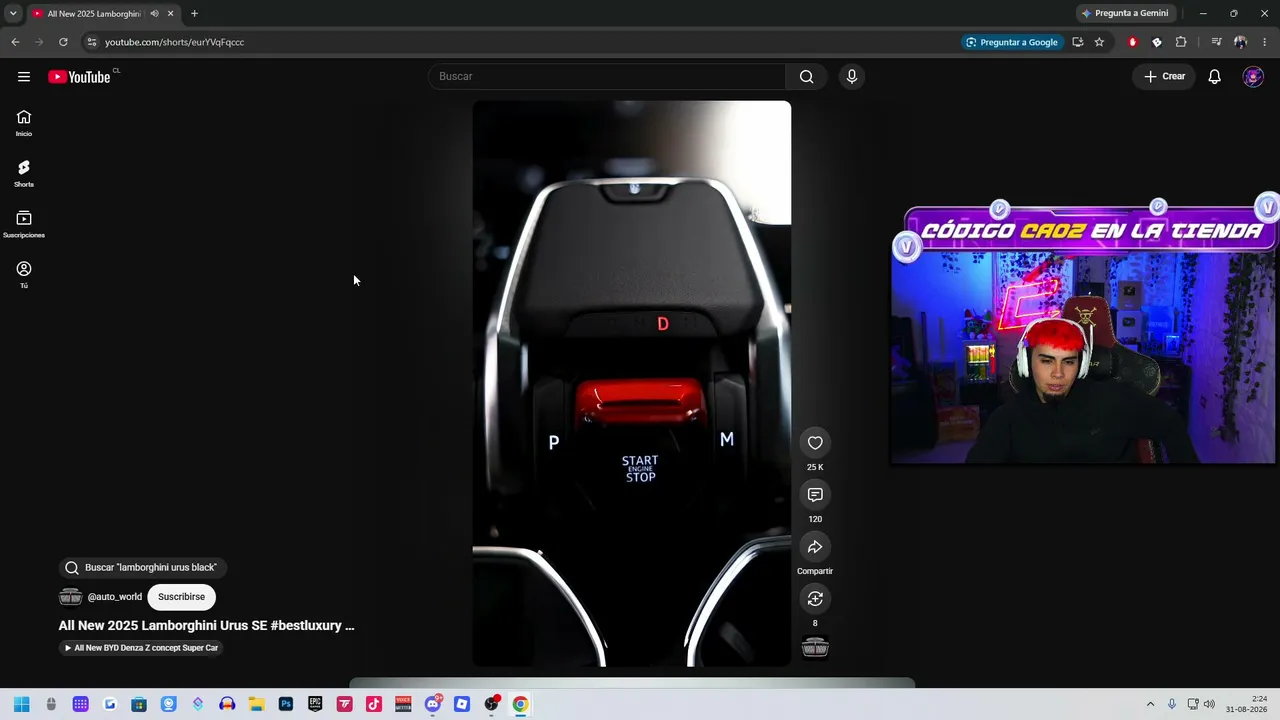Open a new browser tab
The image size is (1280, 720).
pos(194,14)
